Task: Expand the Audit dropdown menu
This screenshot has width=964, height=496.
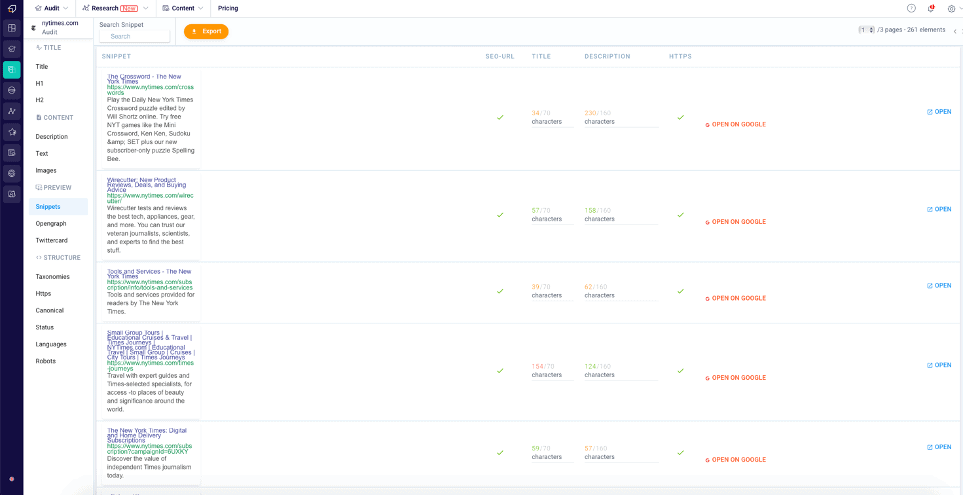Action: 51,9
